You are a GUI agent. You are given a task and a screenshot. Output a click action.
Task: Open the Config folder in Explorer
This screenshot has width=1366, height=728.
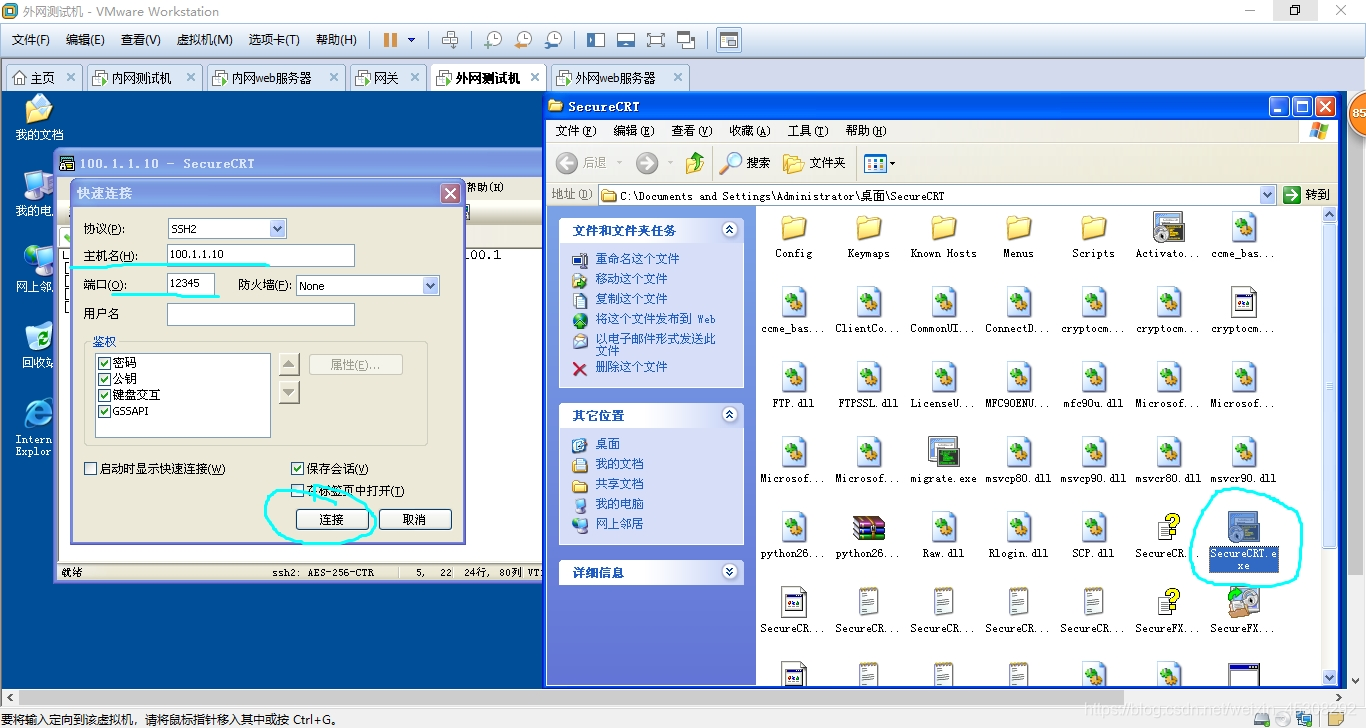click(794, 236)
